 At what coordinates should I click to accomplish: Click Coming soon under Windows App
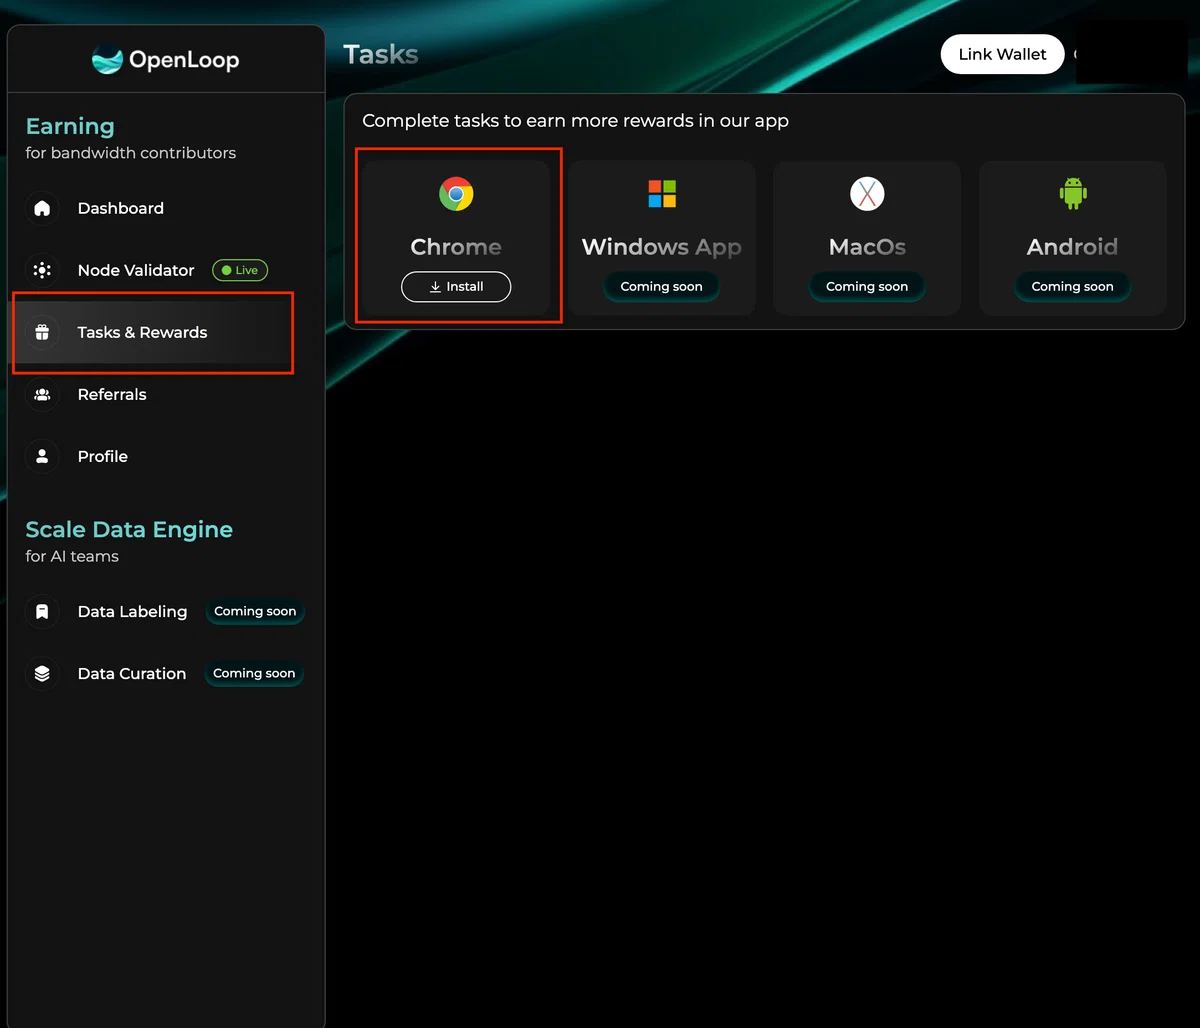pos(661,286)
